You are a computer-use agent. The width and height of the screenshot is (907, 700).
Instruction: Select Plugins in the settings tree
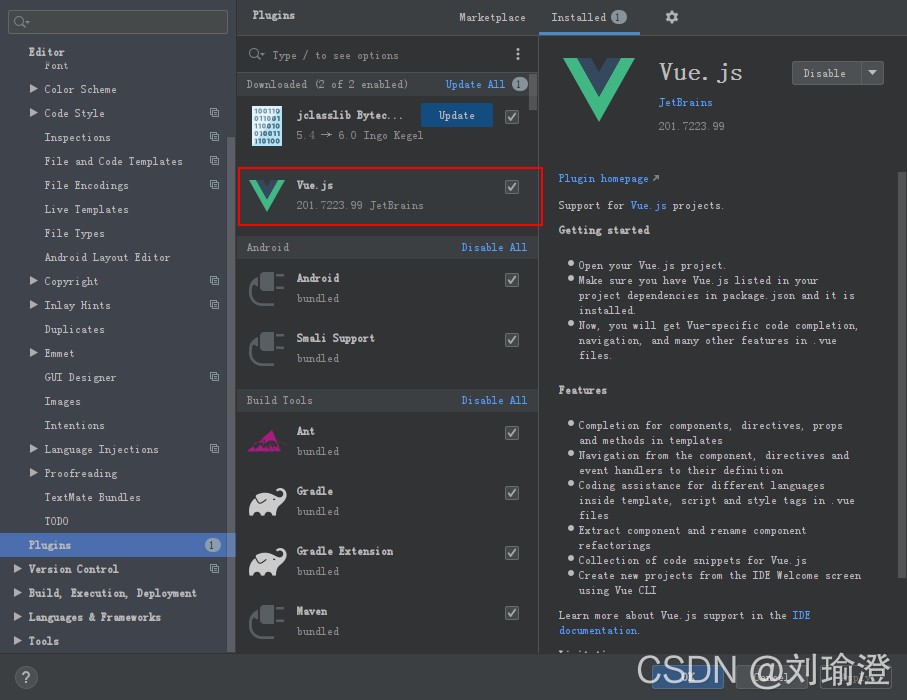pos(117,545)
